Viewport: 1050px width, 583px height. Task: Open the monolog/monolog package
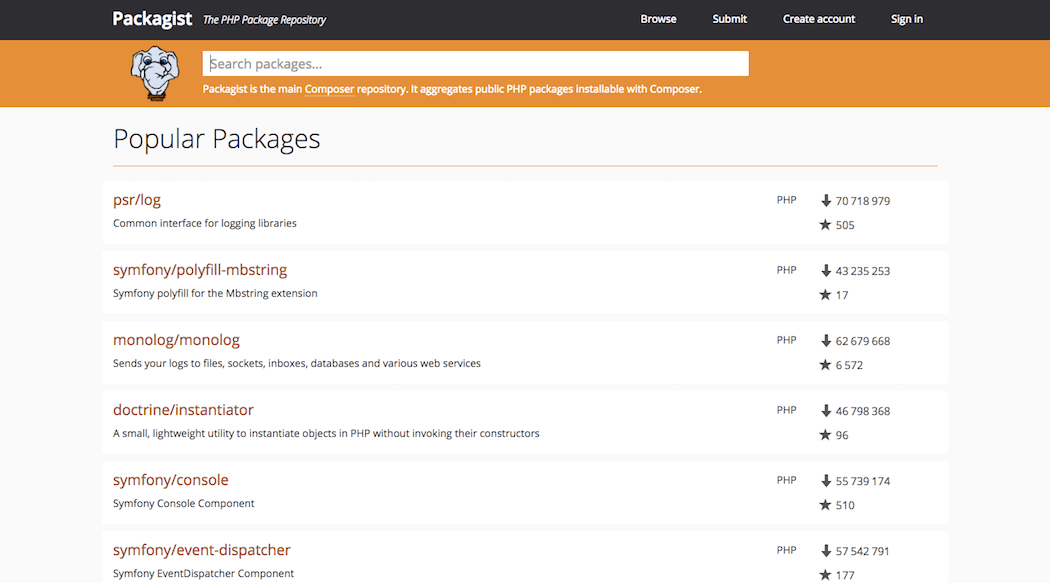176,340
